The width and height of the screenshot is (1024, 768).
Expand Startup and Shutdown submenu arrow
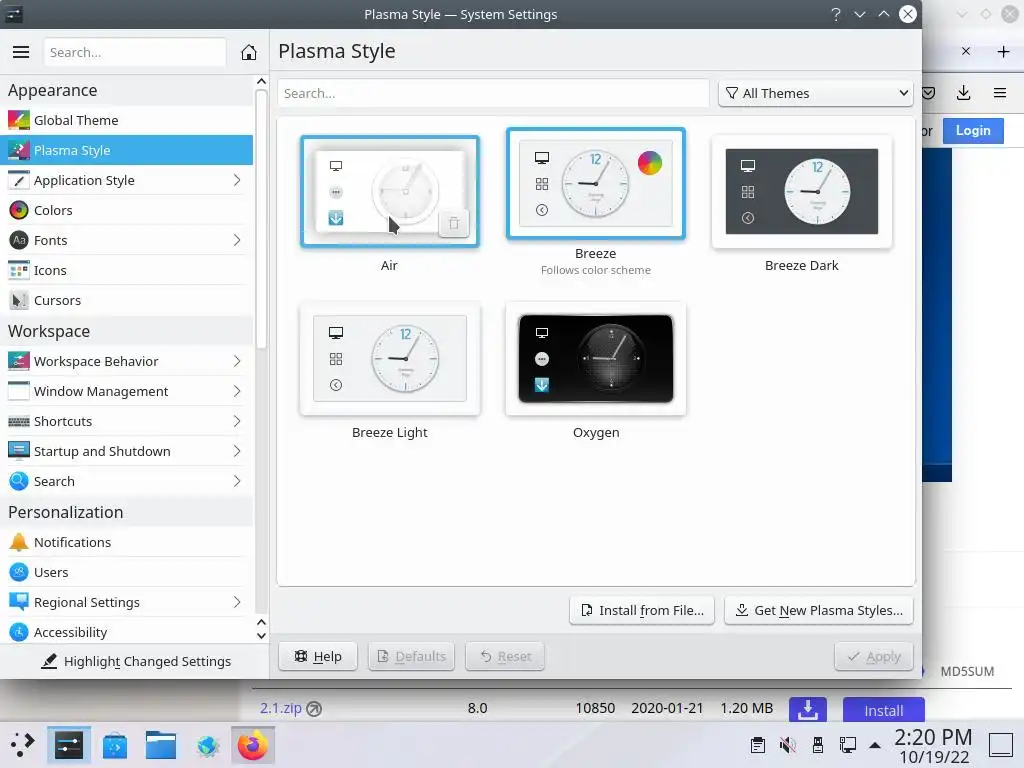[237, 451]
